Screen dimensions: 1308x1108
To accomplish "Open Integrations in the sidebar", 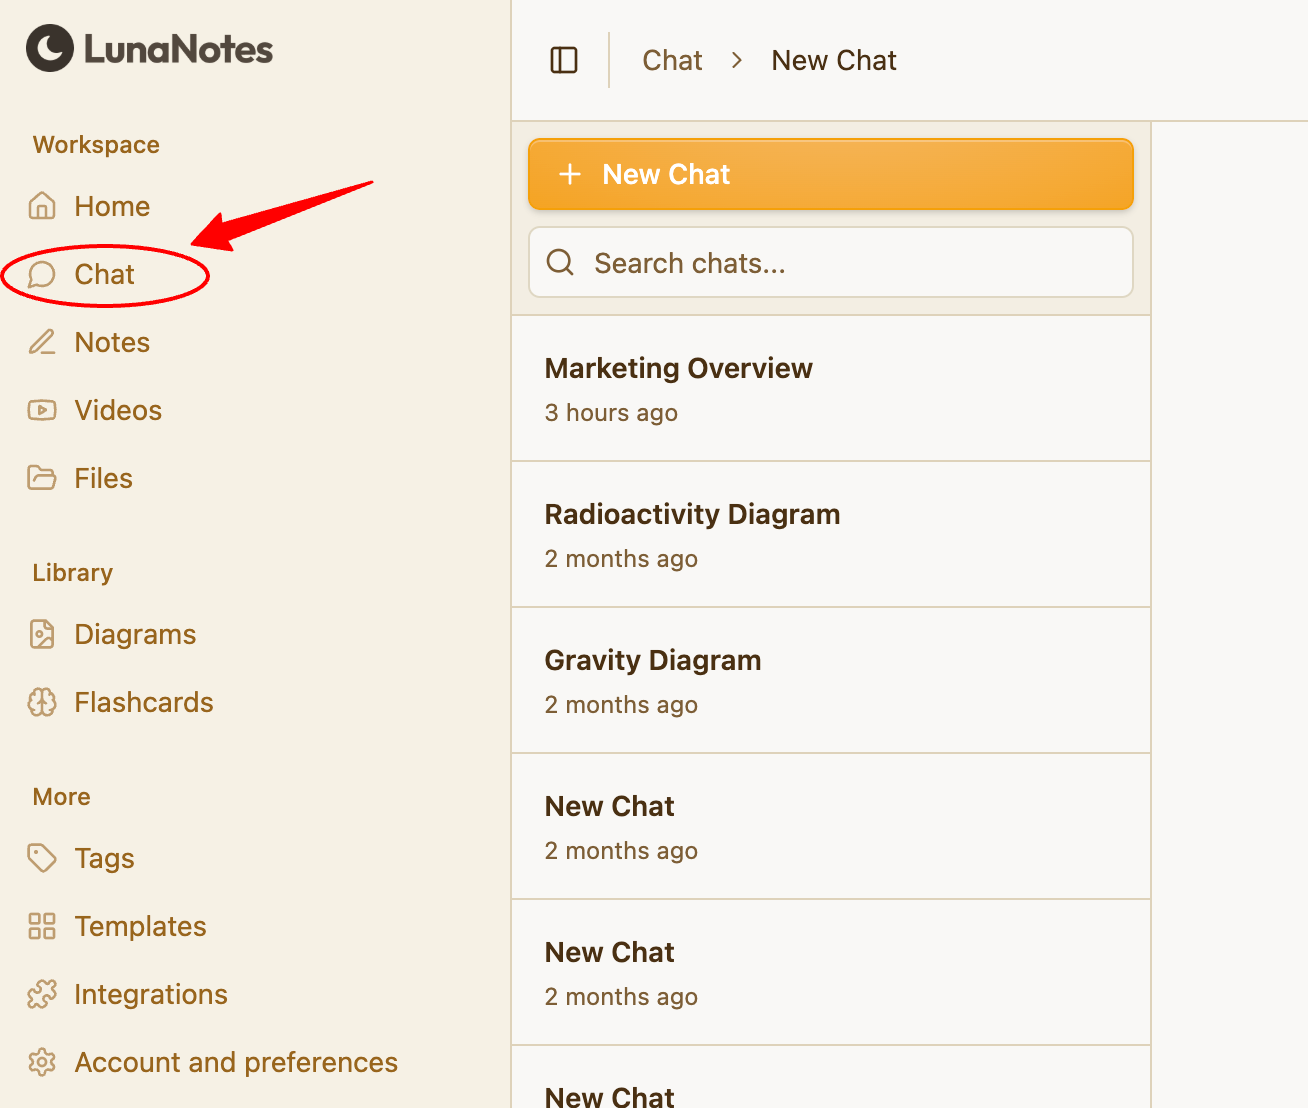I will click(150, 994).
